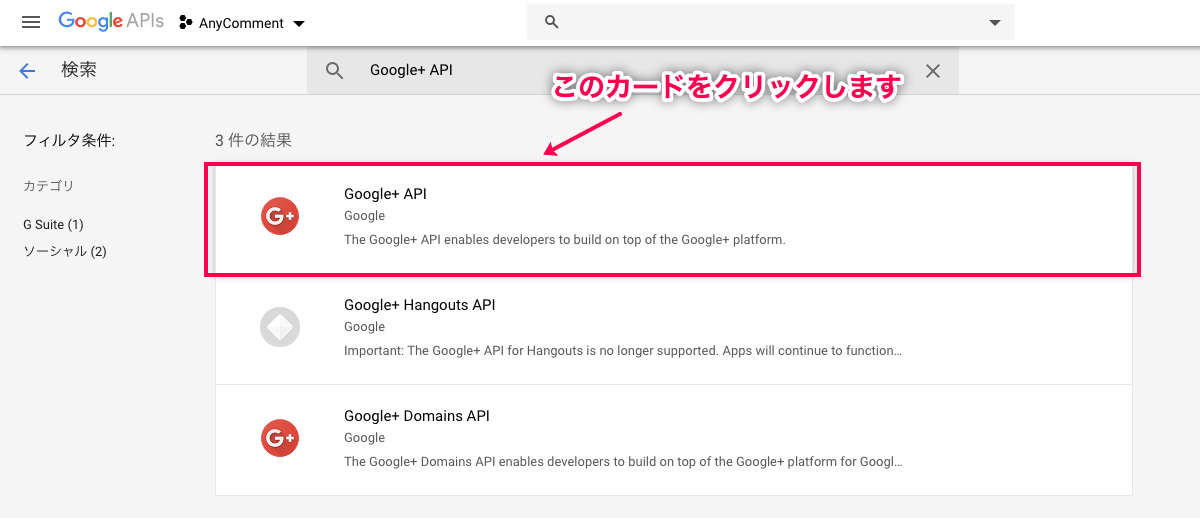Clear the search query with X
1200x518 pixels.
pos(933,71)
